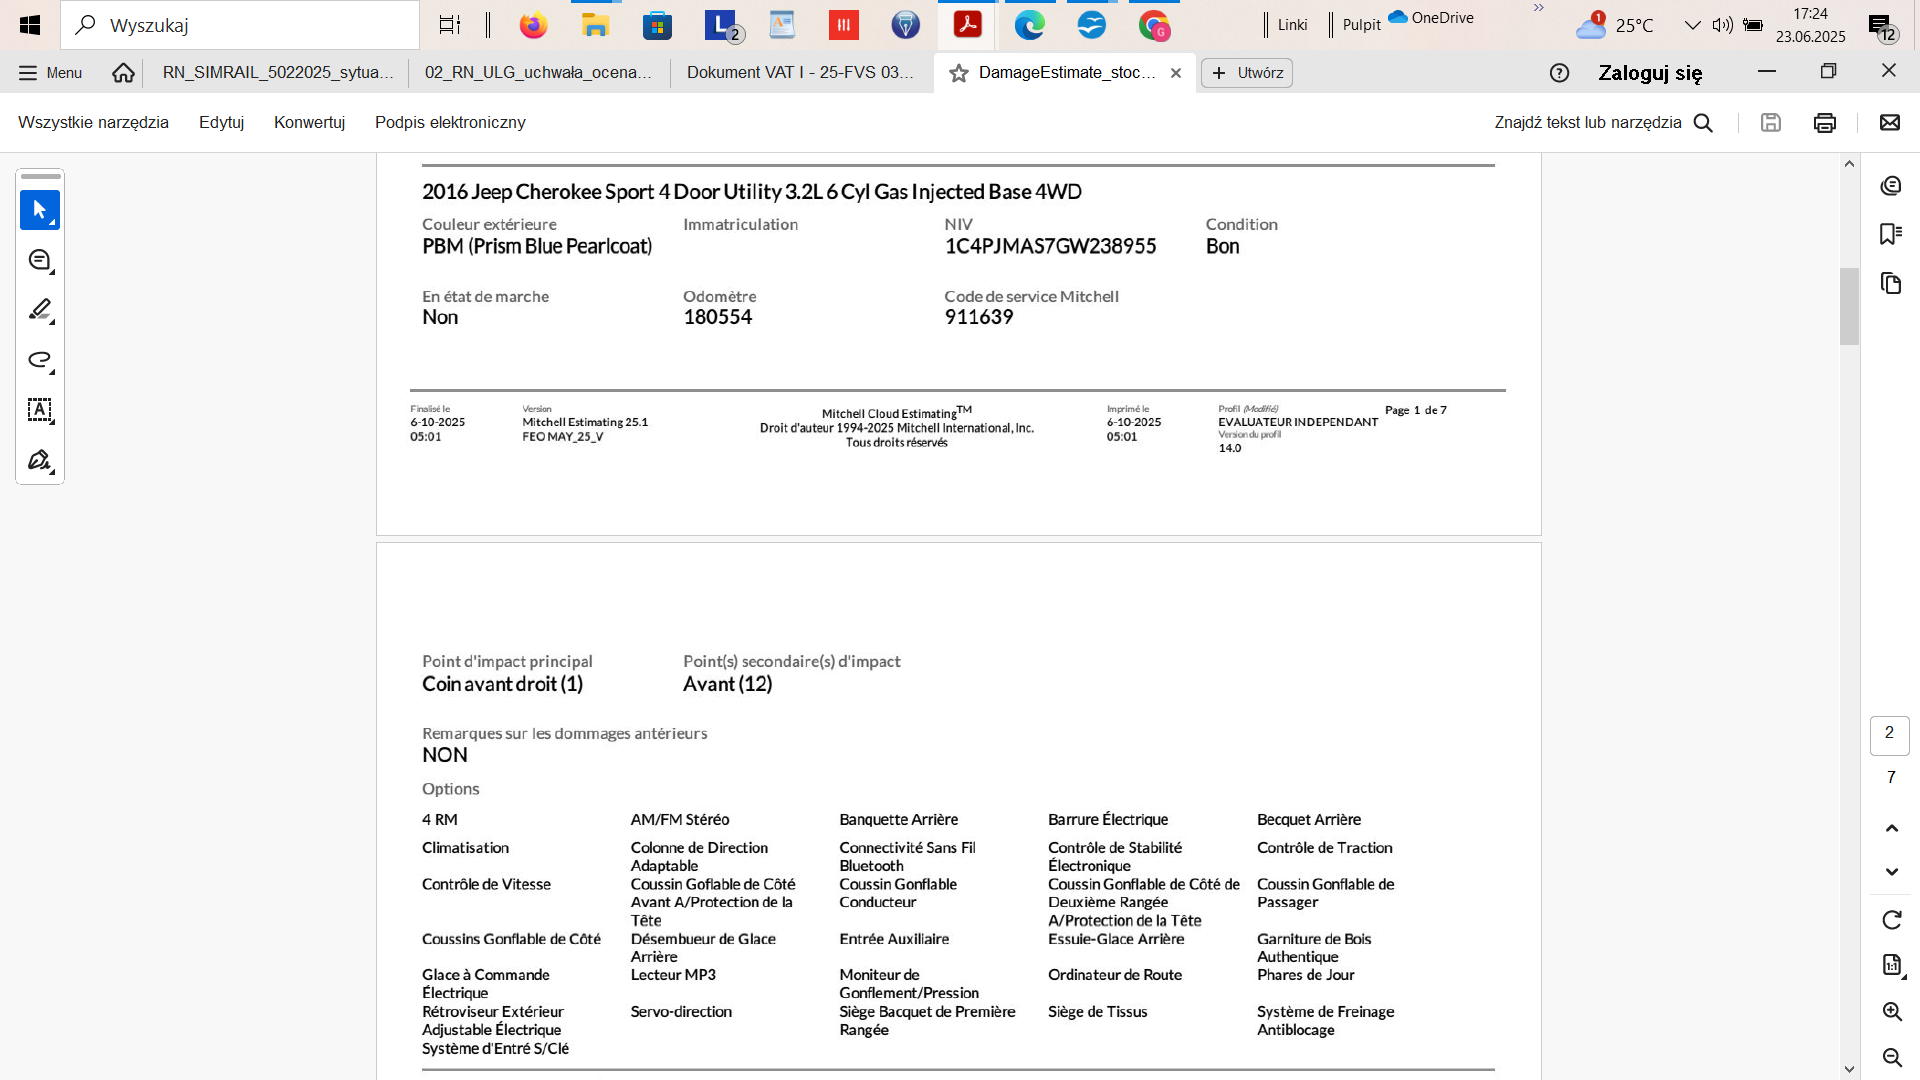The image size is (1920, 1080).
Task: Go to next page chevron
Action: pyautogui.click(x=1892, y=872)
